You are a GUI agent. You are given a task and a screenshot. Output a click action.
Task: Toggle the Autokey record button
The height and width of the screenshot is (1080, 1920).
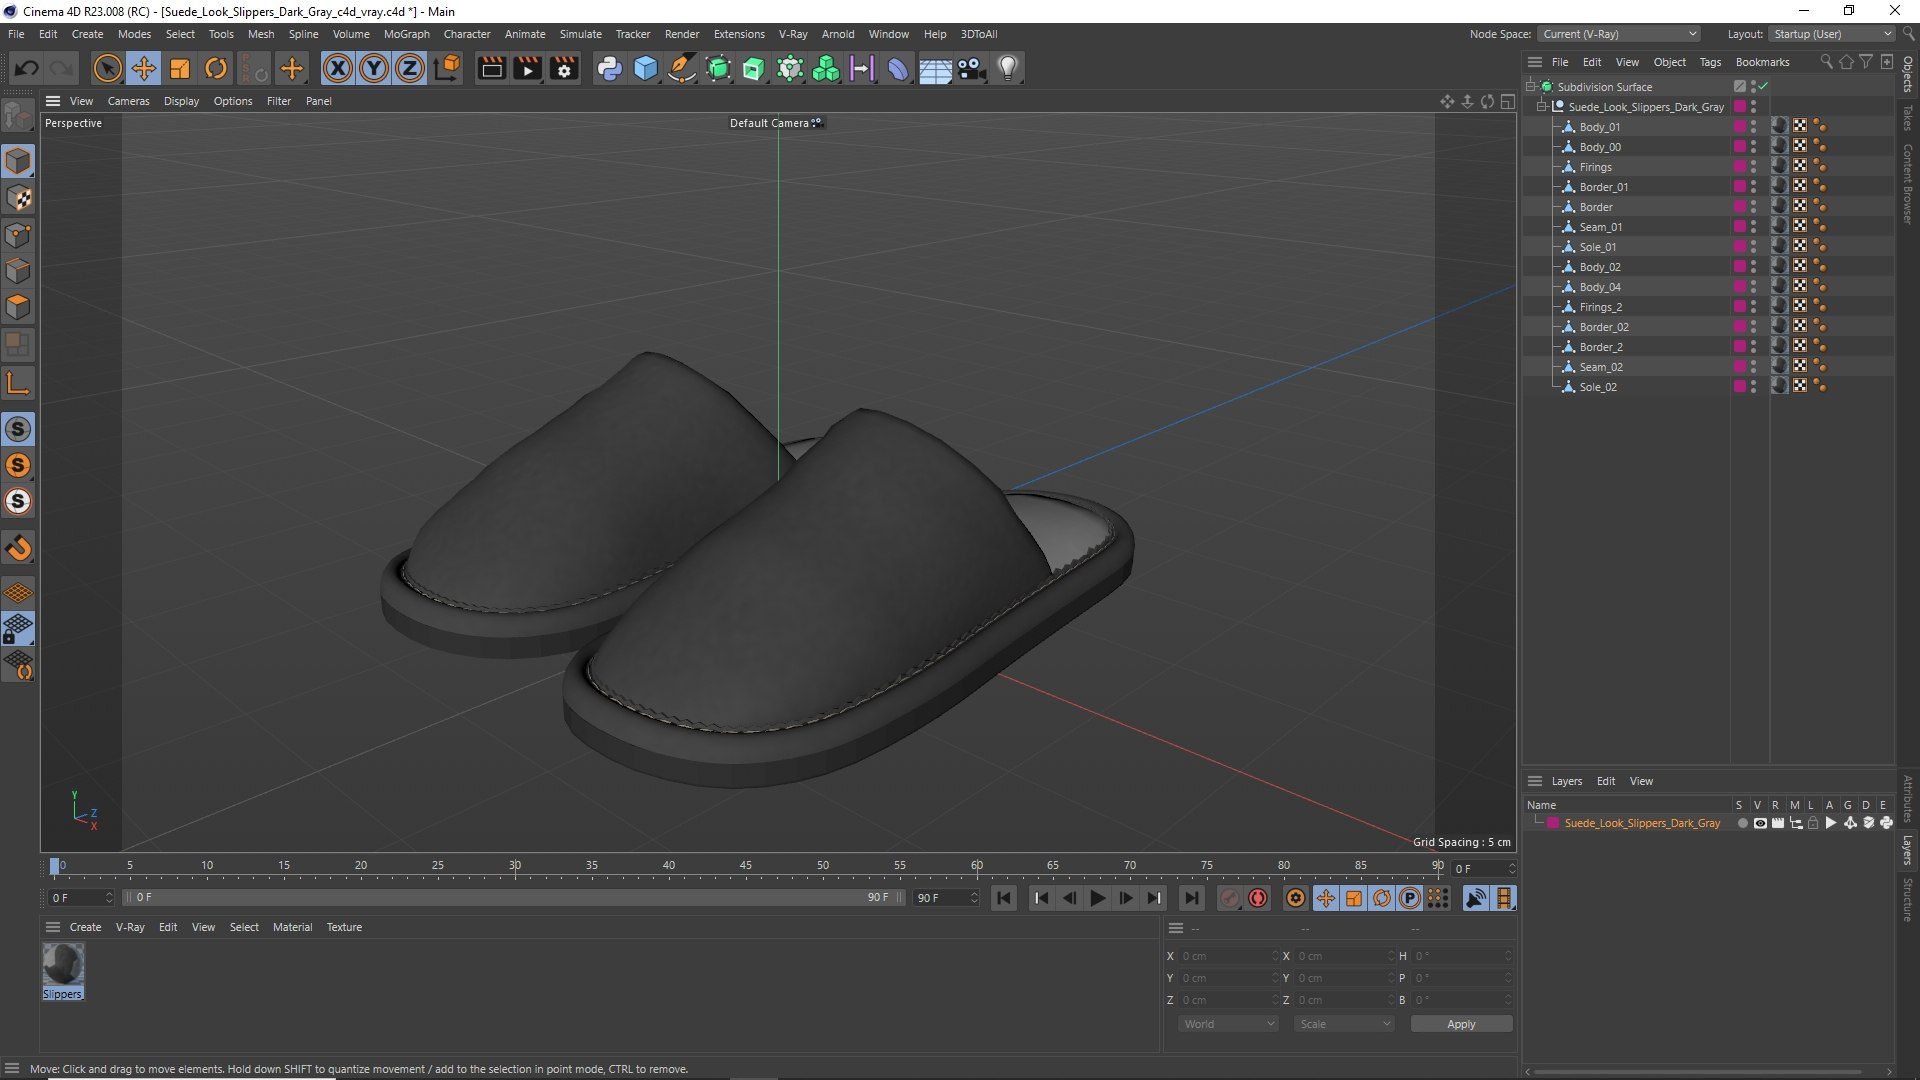1258,898
